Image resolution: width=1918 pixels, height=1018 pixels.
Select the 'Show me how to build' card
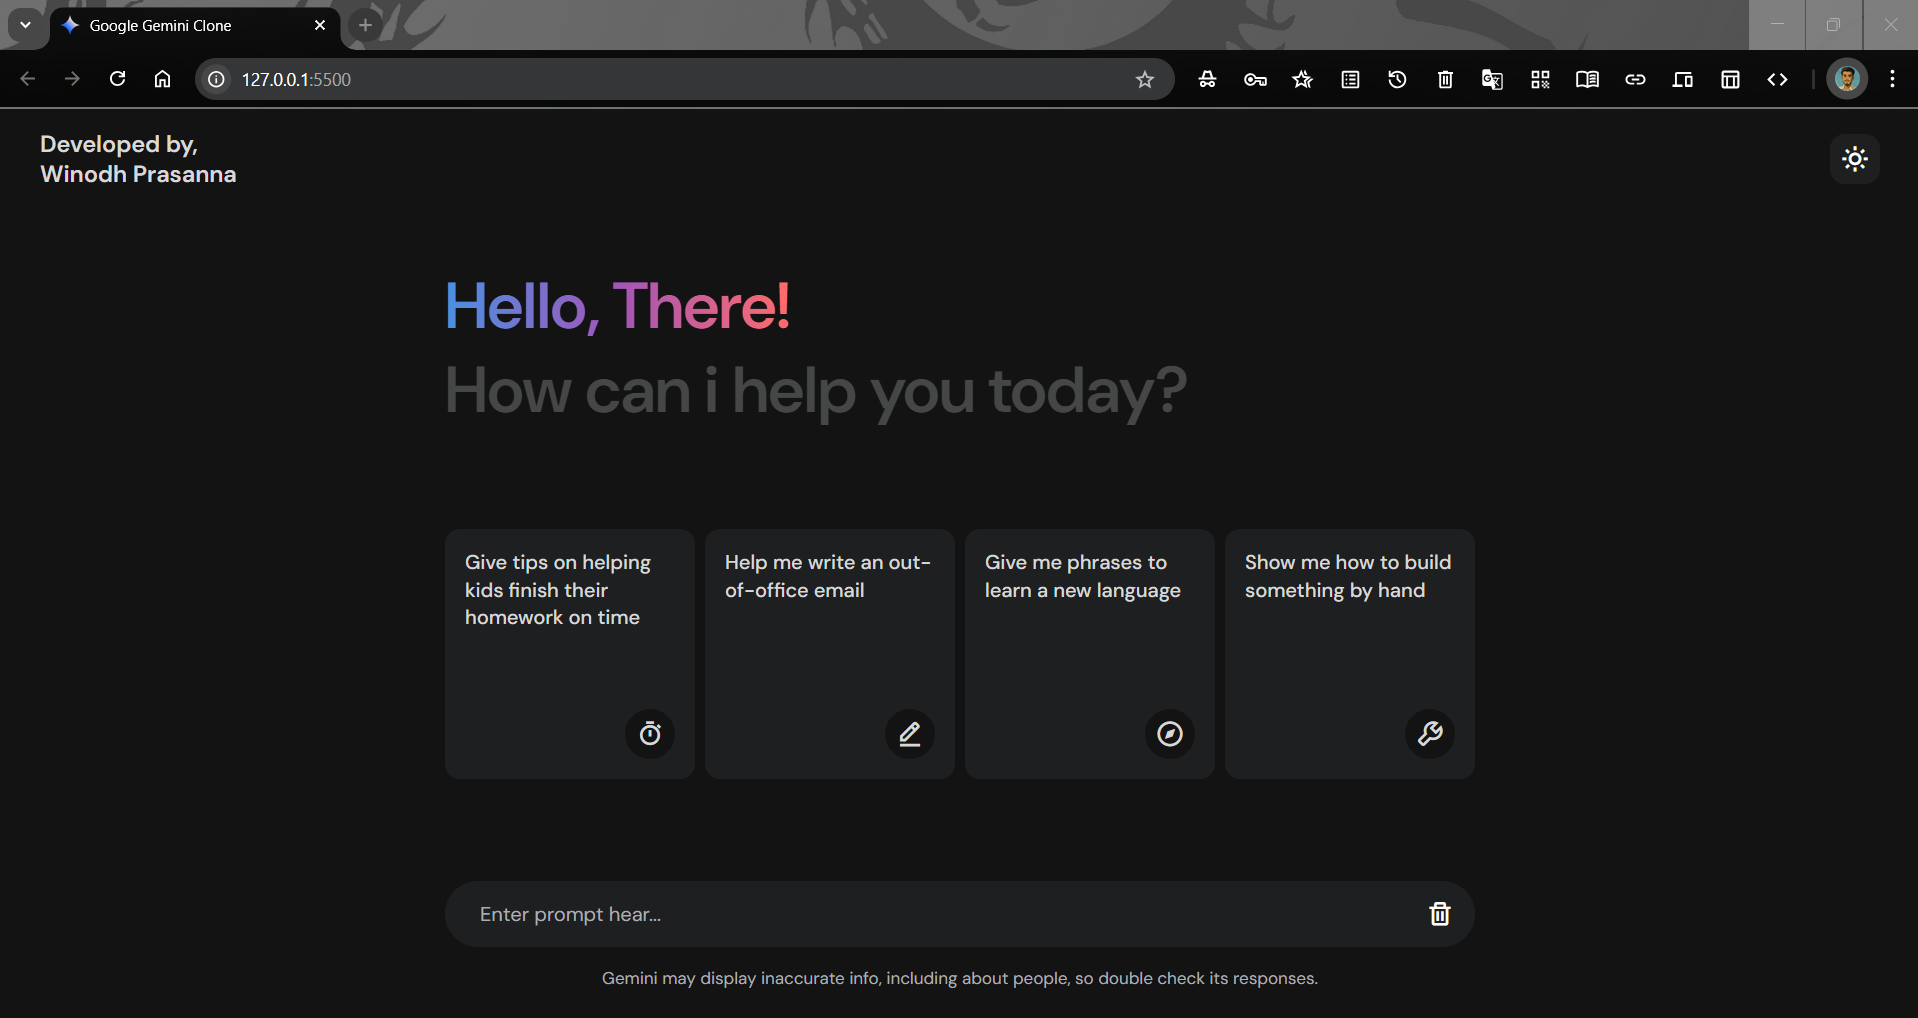[1350, 654]
